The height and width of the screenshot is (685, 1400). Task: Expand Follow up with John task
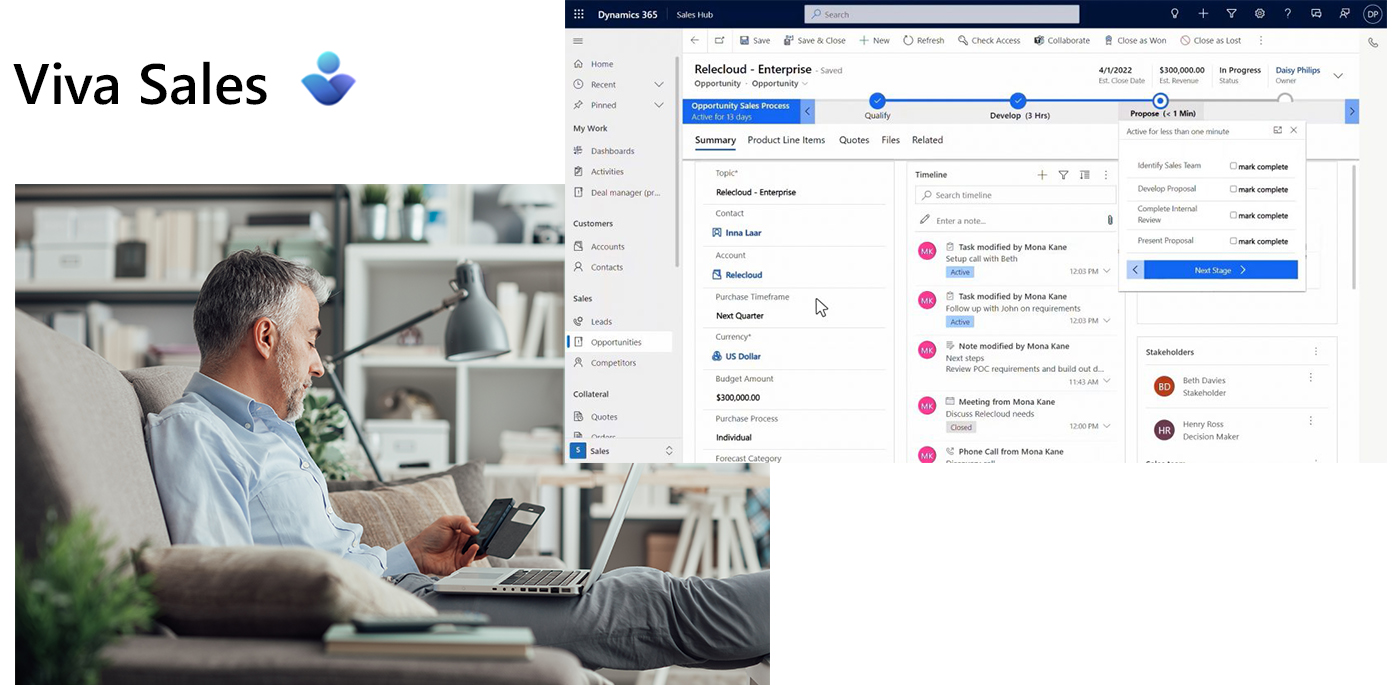[x=1107, y=321]
